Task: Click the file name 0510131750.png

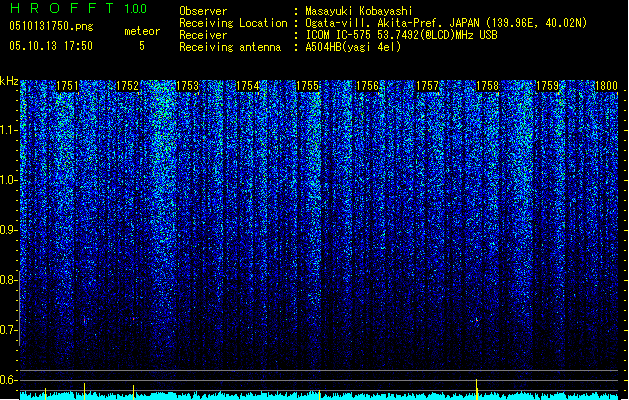Action: (x=51, y=27)
